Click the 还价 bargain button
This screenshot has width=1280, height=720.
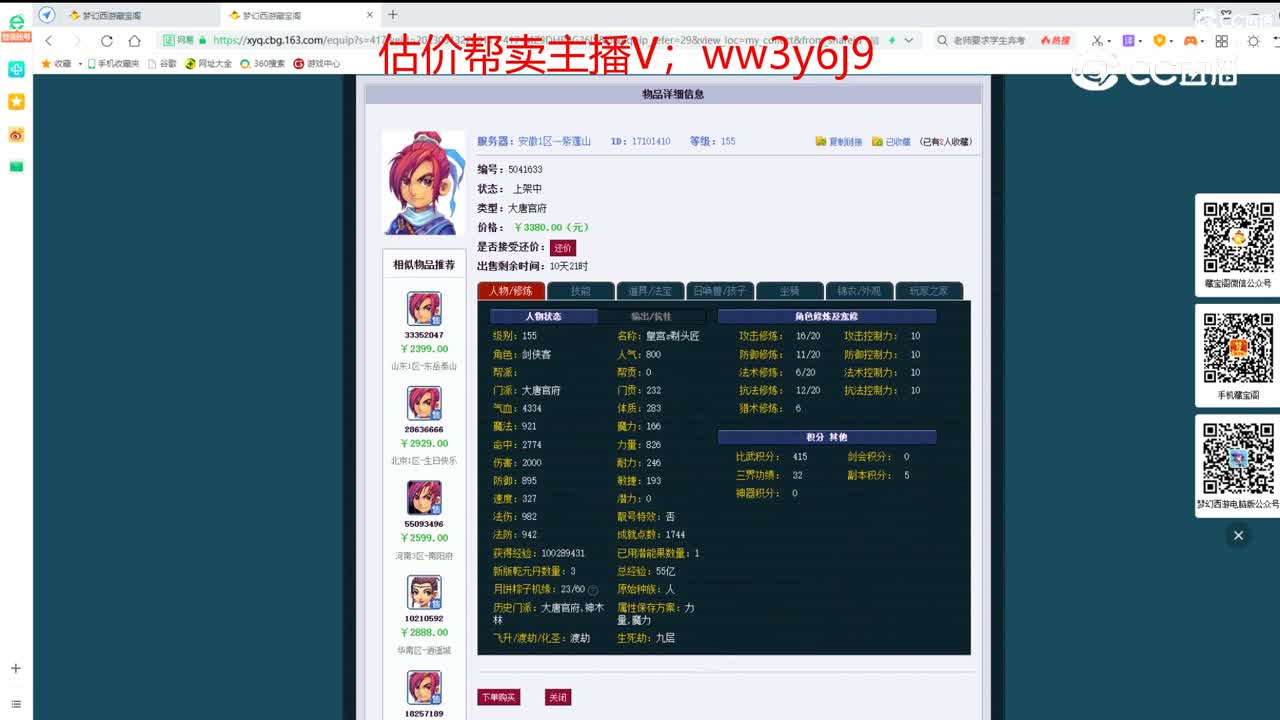click(x=562, y=247)
